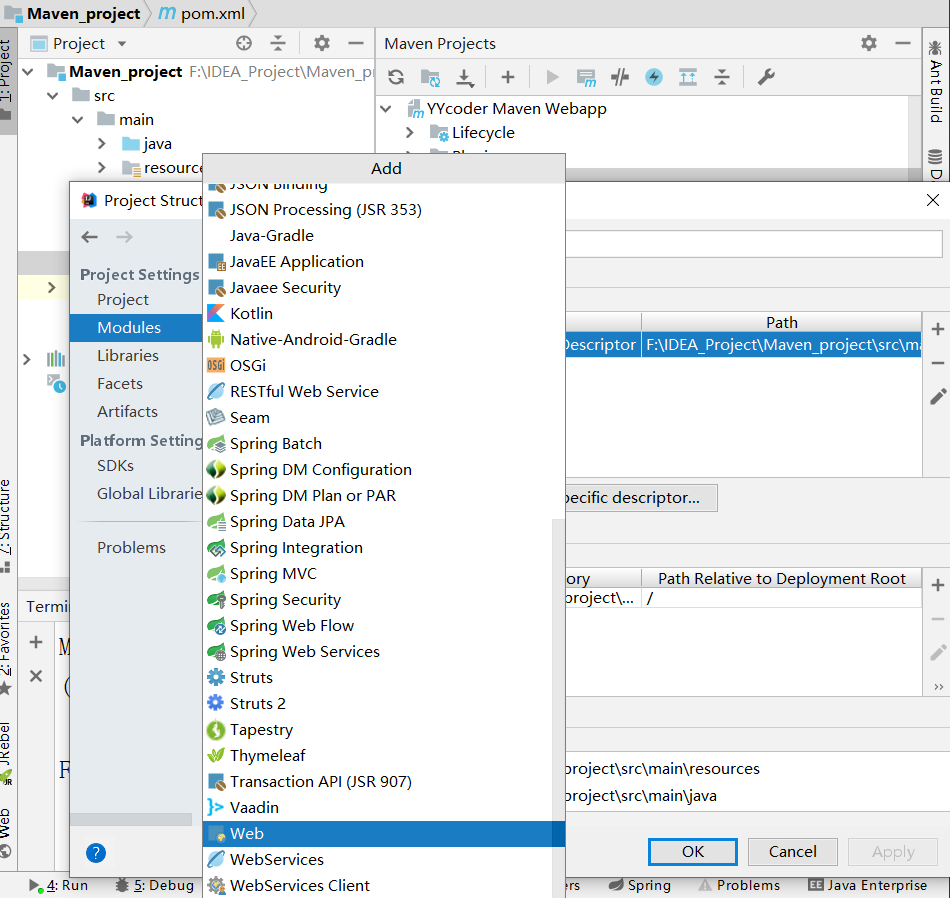
Task: Open Project view dropdown arrow
Action: (122, 44)
